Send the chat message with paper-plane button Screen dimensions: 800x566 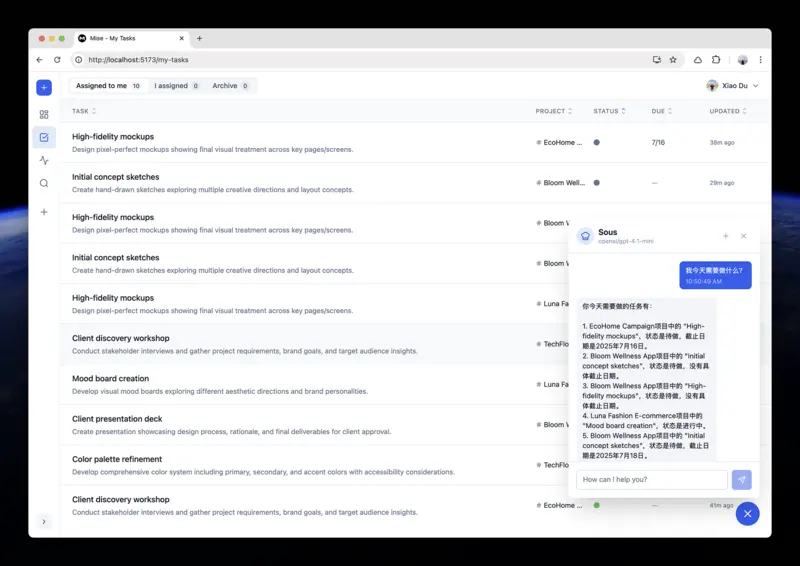741,480
